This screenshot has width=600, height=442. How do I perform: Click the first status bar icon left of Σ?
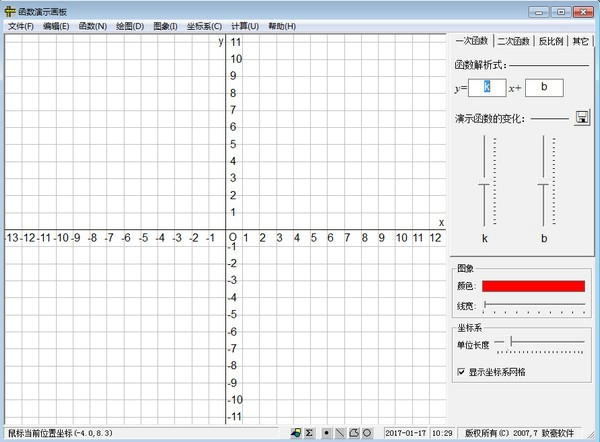(296, 433)
